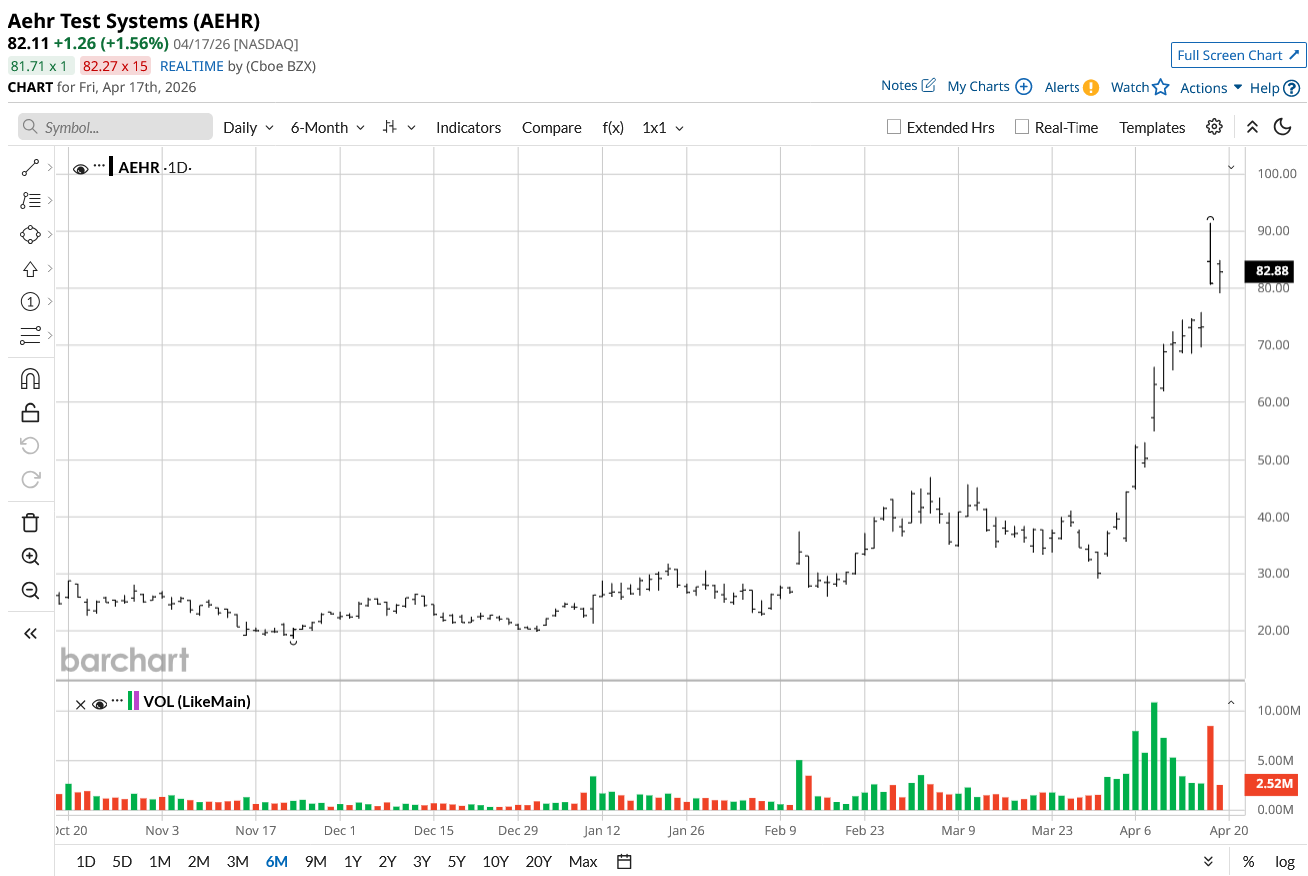The height and width of the screenshot is (876, 1308).
Task: Toggle the log scale button
Action: pyautogui.click(x=1285, y=861)
